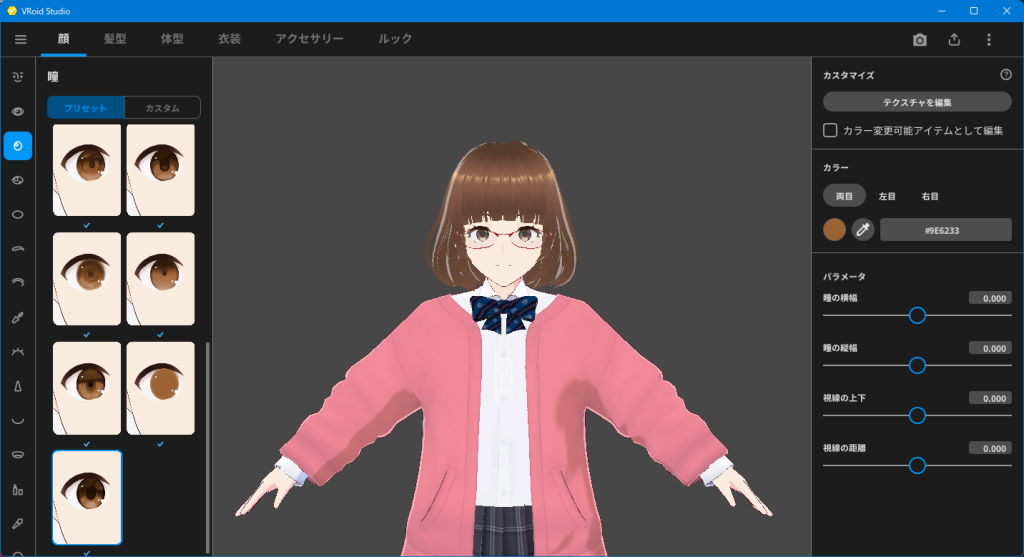
Task: Select the lower eyelash icon
Action: 18,351
